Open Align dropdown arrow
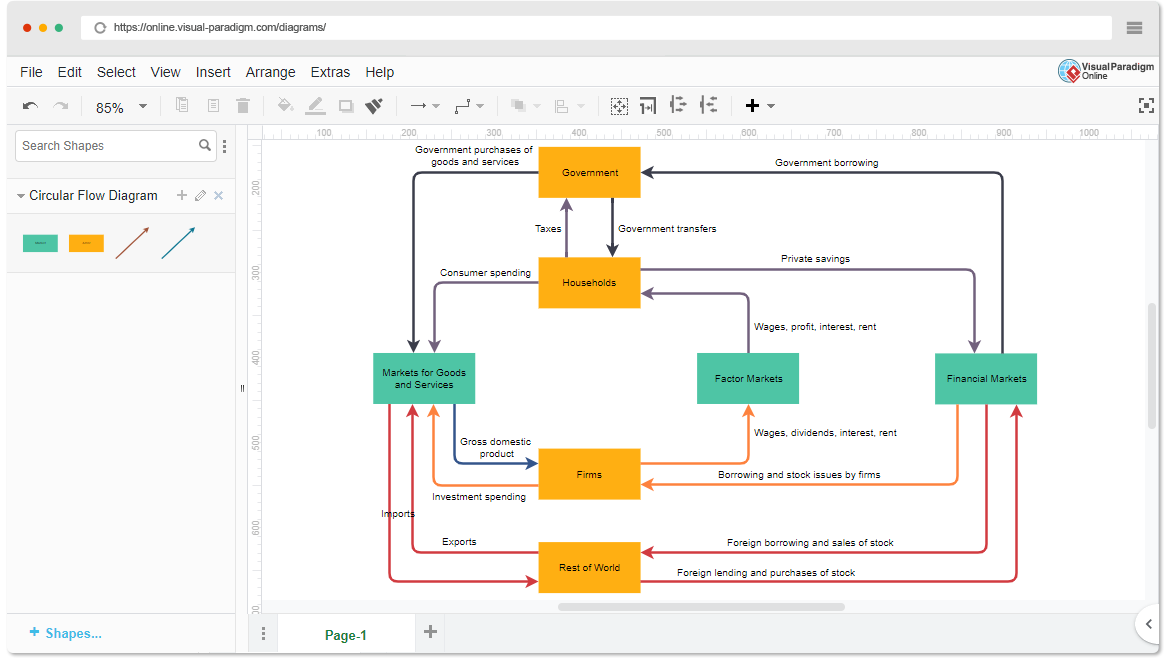The width and height of the screenshot is (1170, 665). (581, 107)
